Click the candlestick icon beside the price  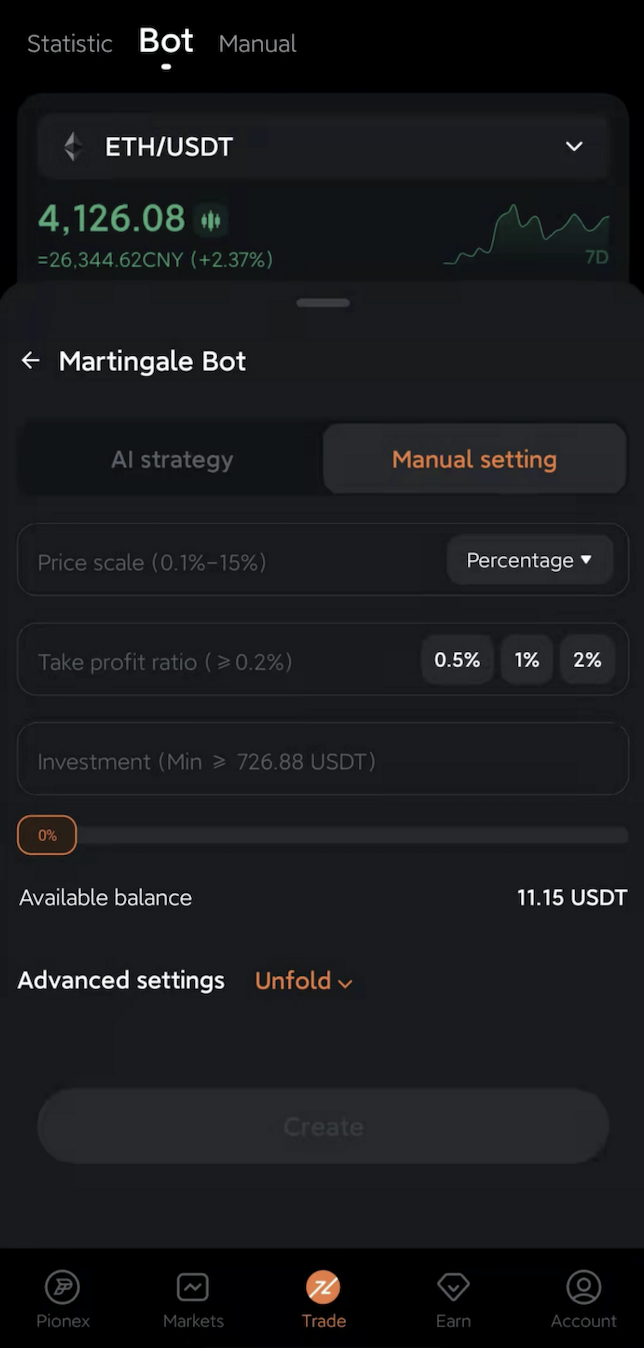point(211,217)
